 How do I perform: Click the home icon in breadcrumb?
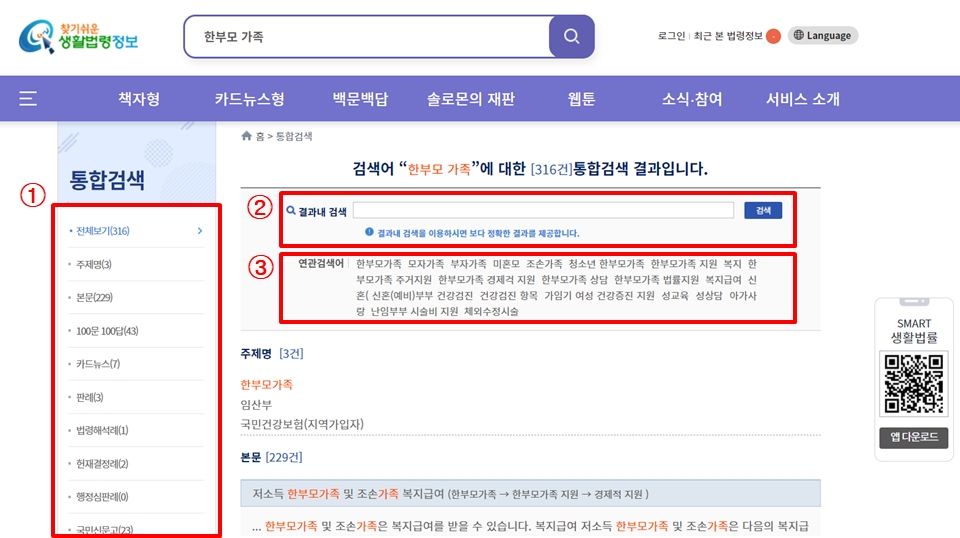click(247, 136)
